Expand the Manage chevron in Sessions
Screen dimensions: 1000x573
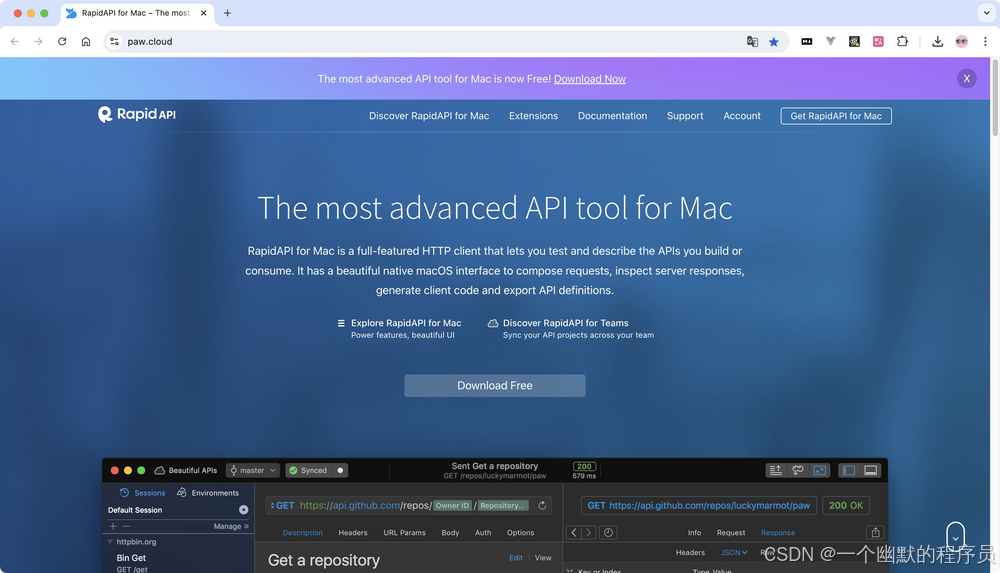click(246, 526)
